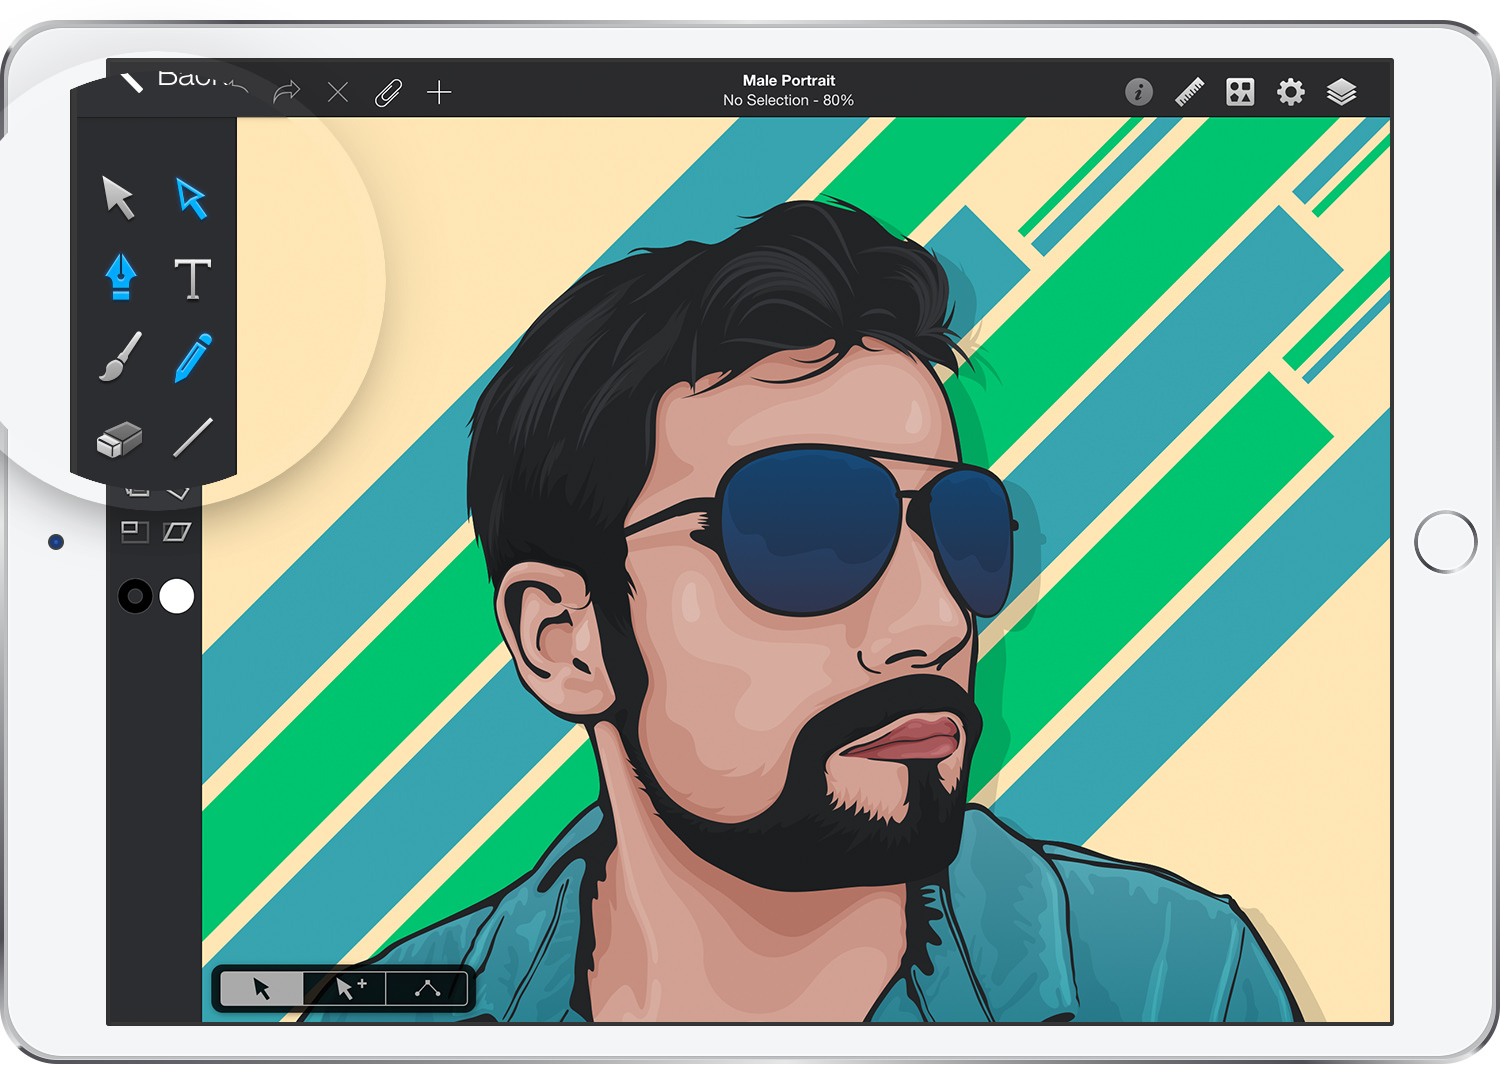This screenshot has width=1500, height=1084.
Task: Open the info inspector icon
Action: [1139, 92]
